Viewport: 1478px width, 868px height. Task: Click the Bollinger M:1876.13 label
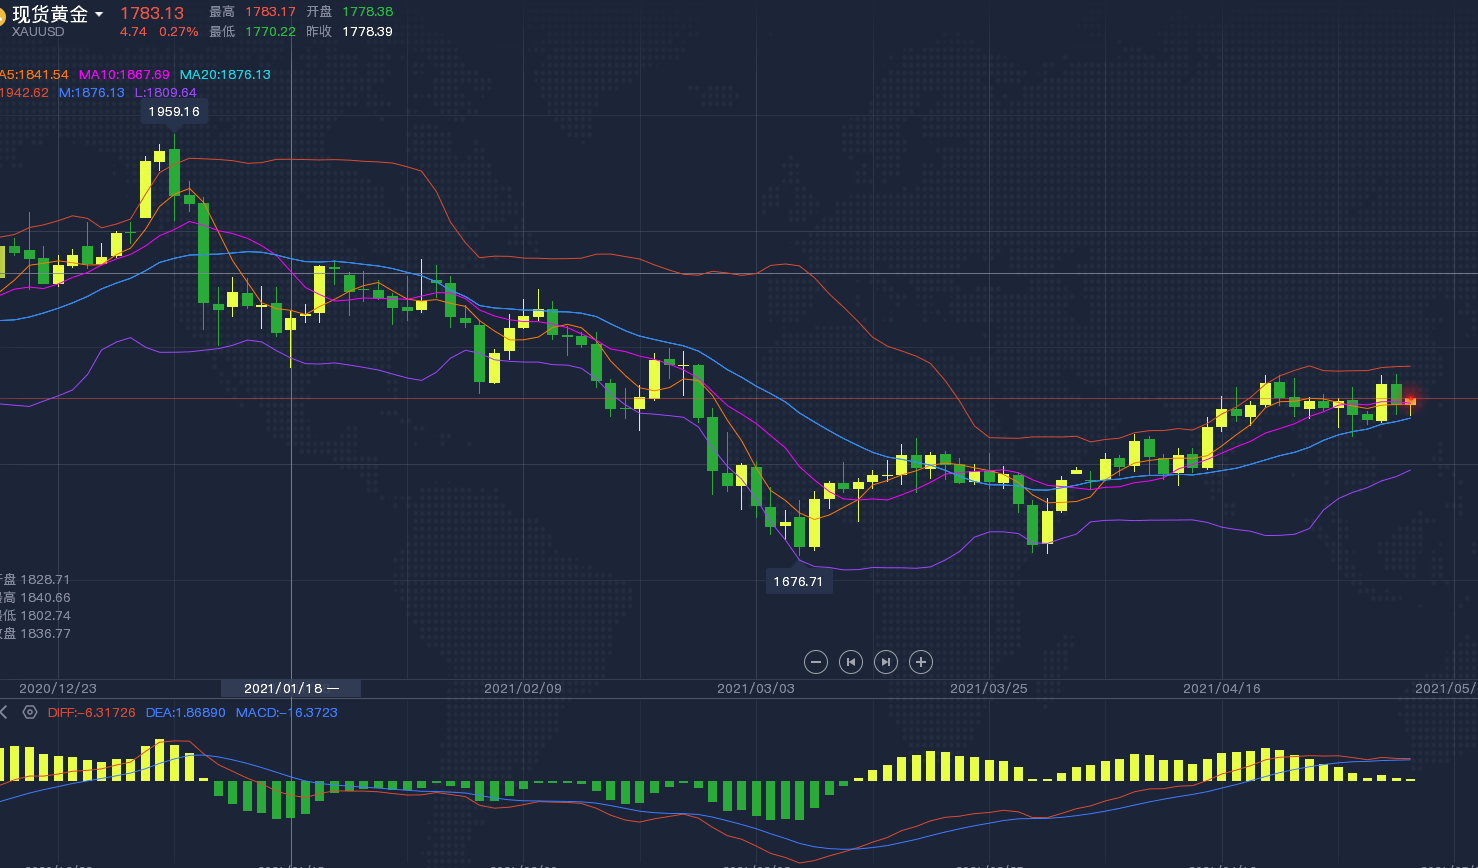(x=92, y=93)
